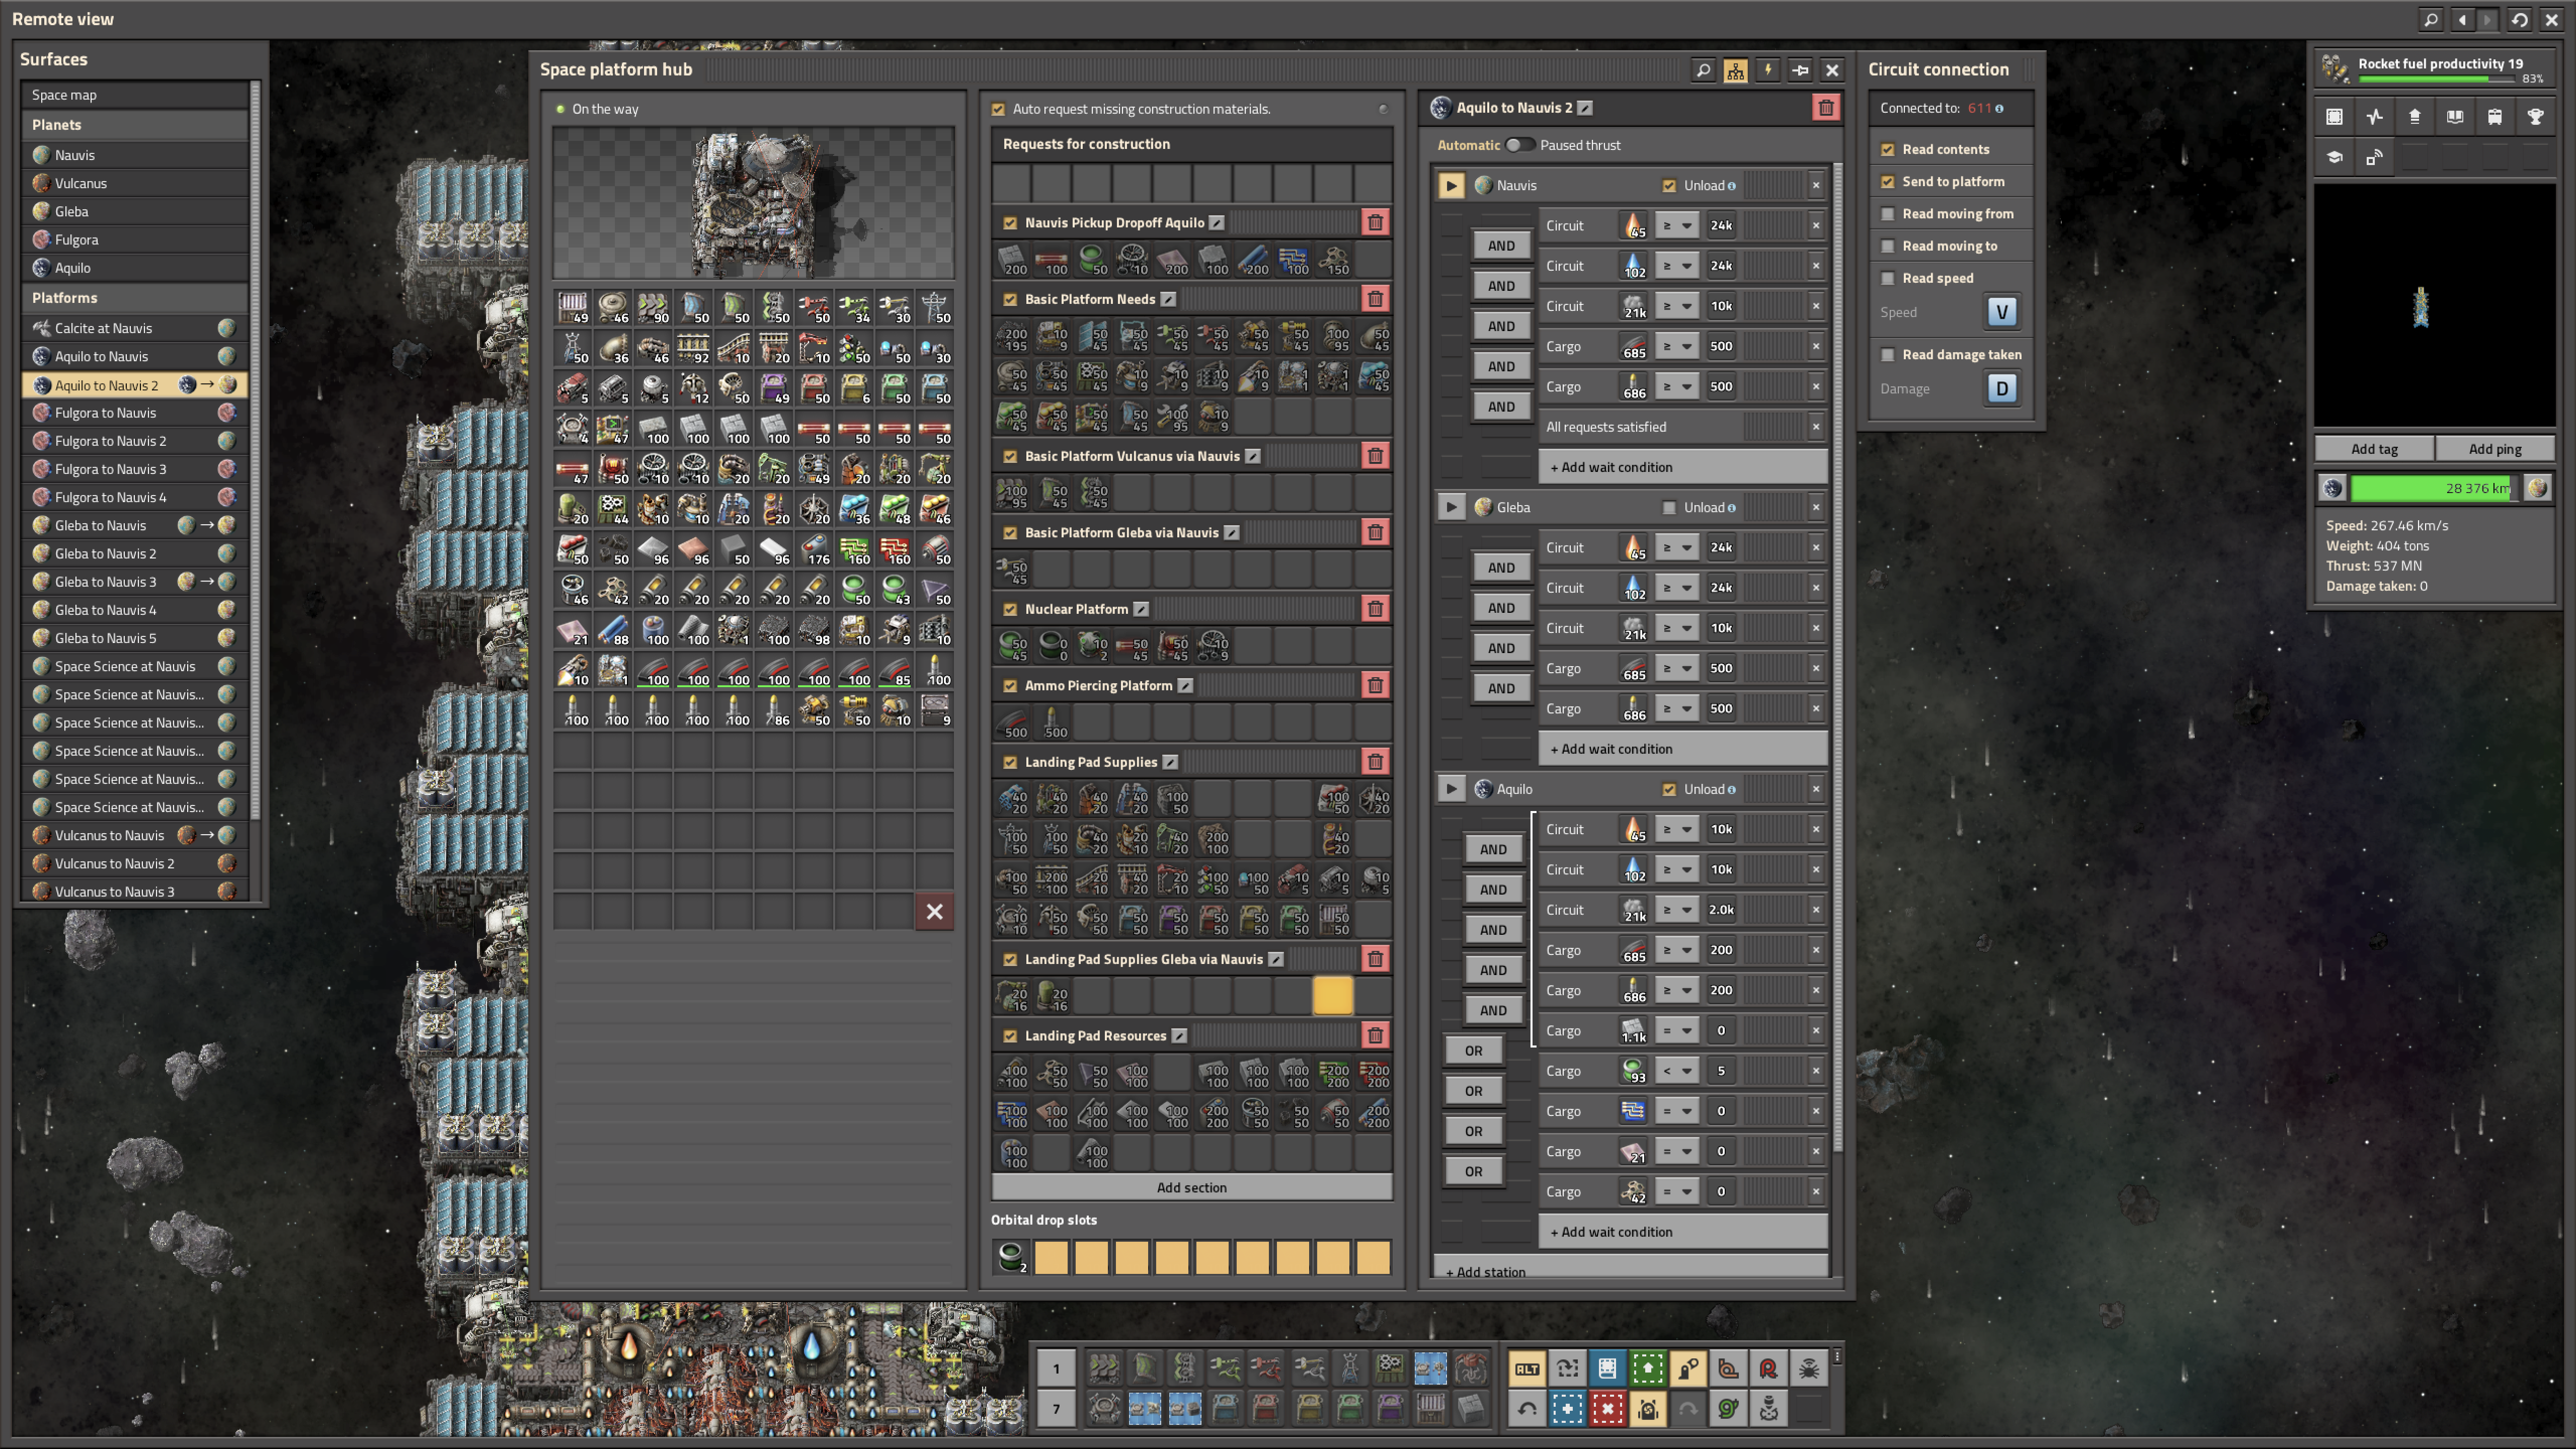Enable the Read speed checkbox

pyautogui.click(x=1887, y=278)
